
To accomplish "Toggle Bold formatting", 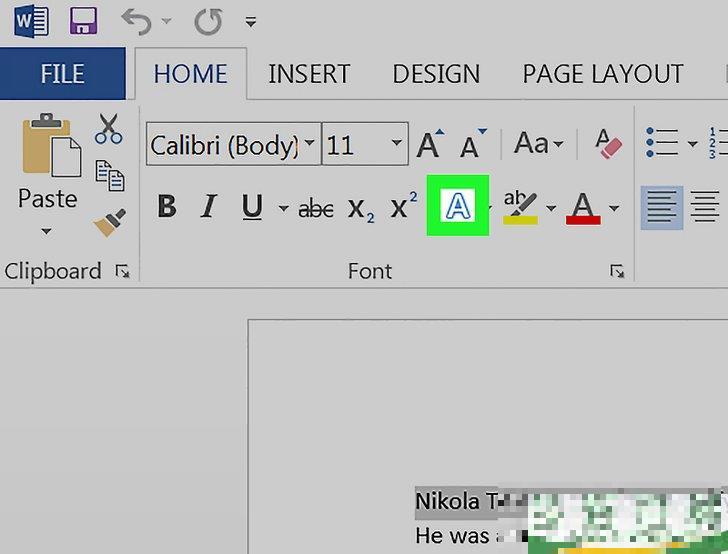I will (167, 208).
